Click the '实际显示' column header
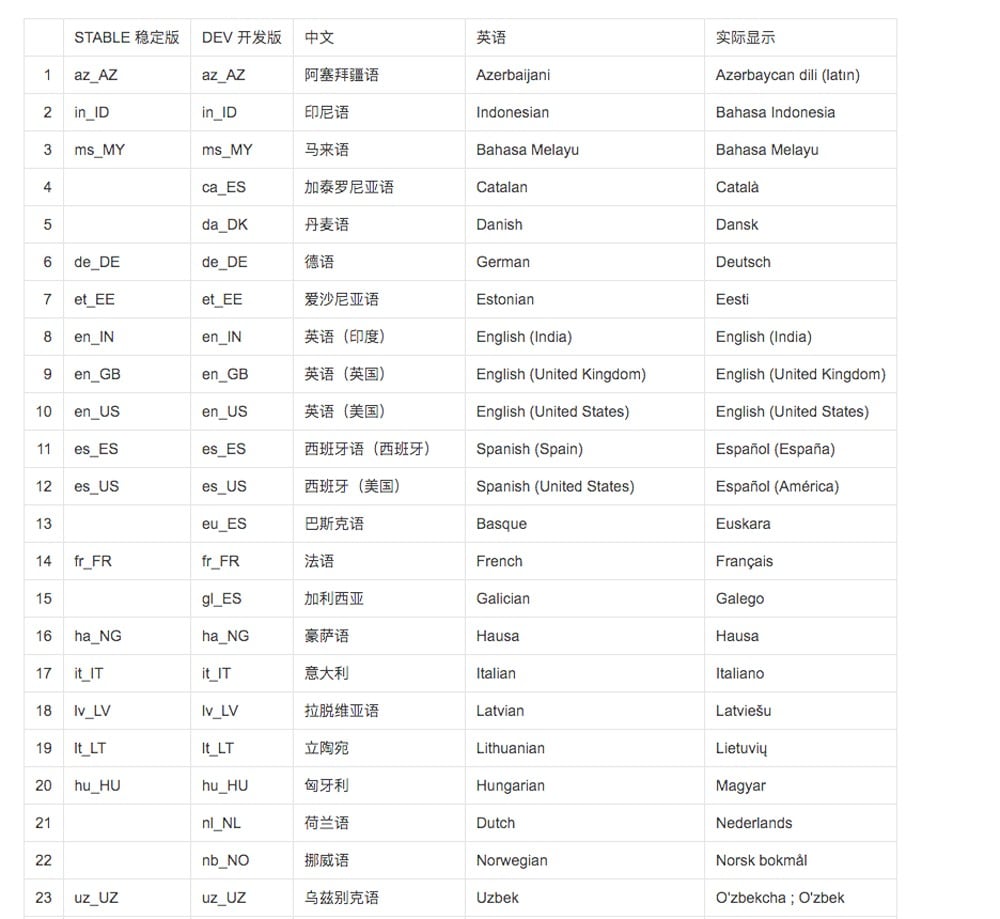 [x=800, y=38]
